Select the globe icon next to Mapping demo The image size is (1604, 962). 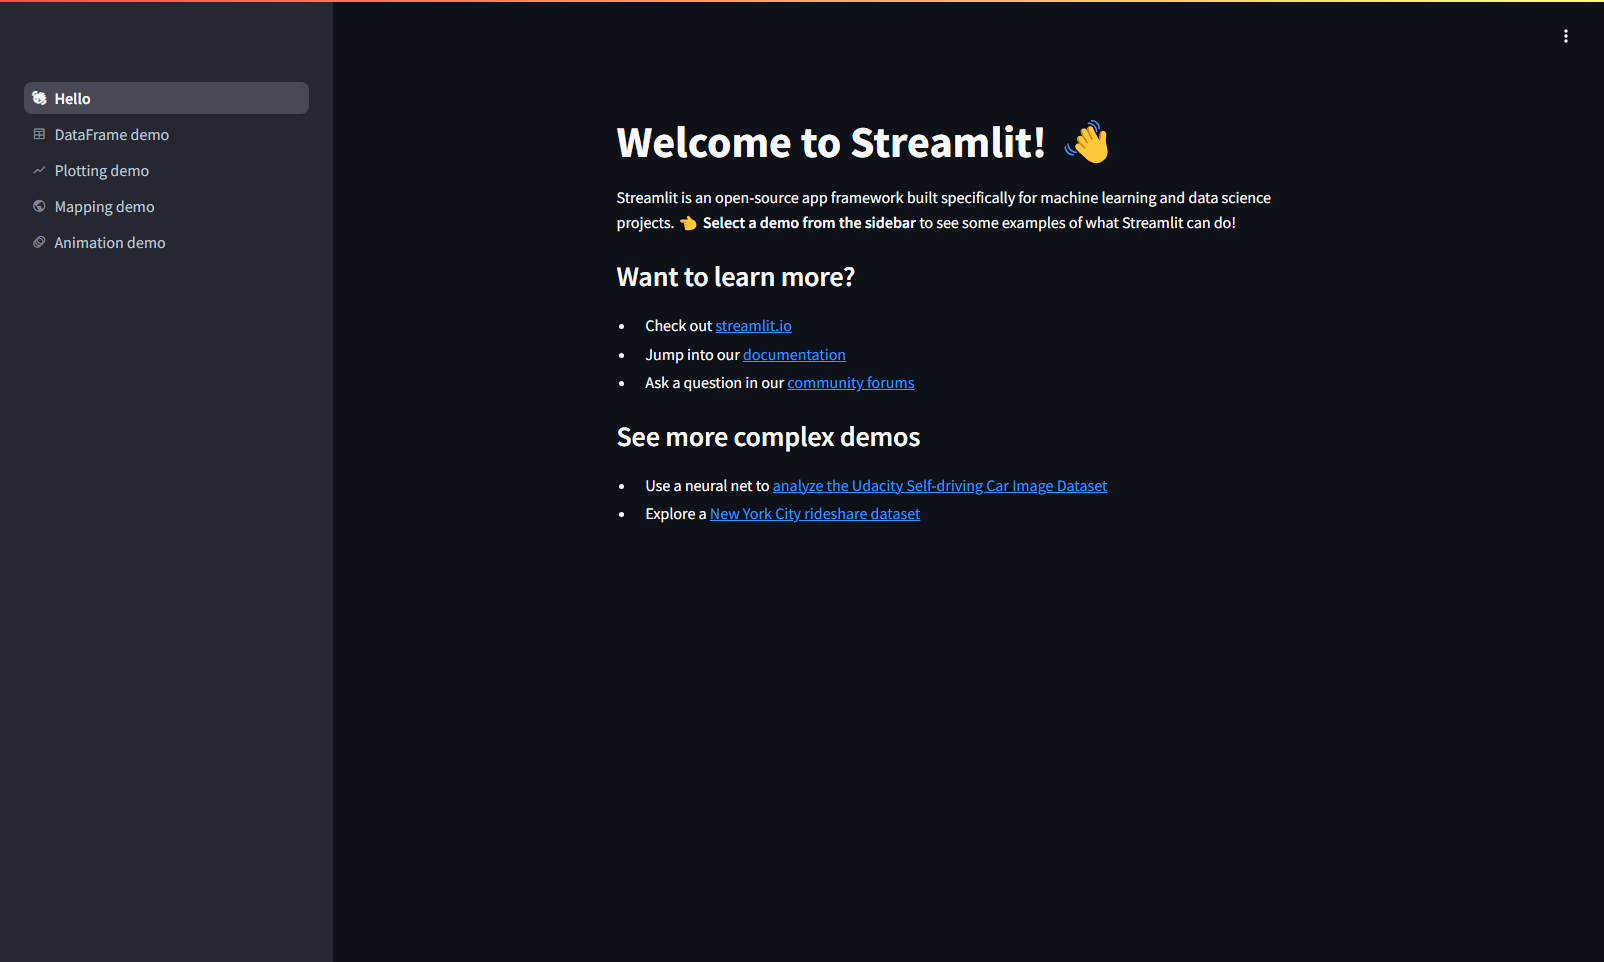tap(39, 206)
